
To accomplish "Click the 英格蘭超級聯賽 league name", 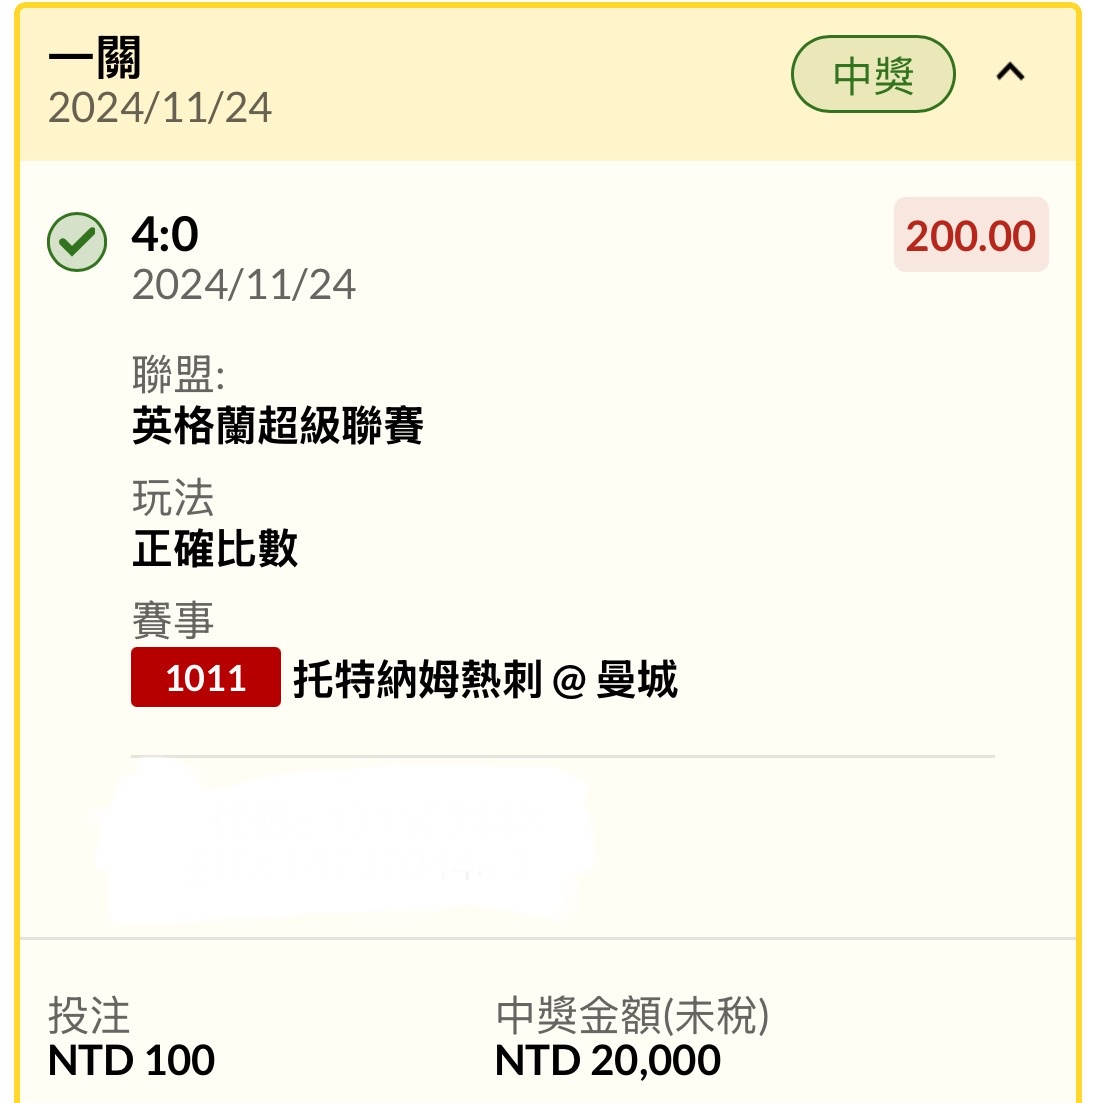I will [x=277, y=425].
